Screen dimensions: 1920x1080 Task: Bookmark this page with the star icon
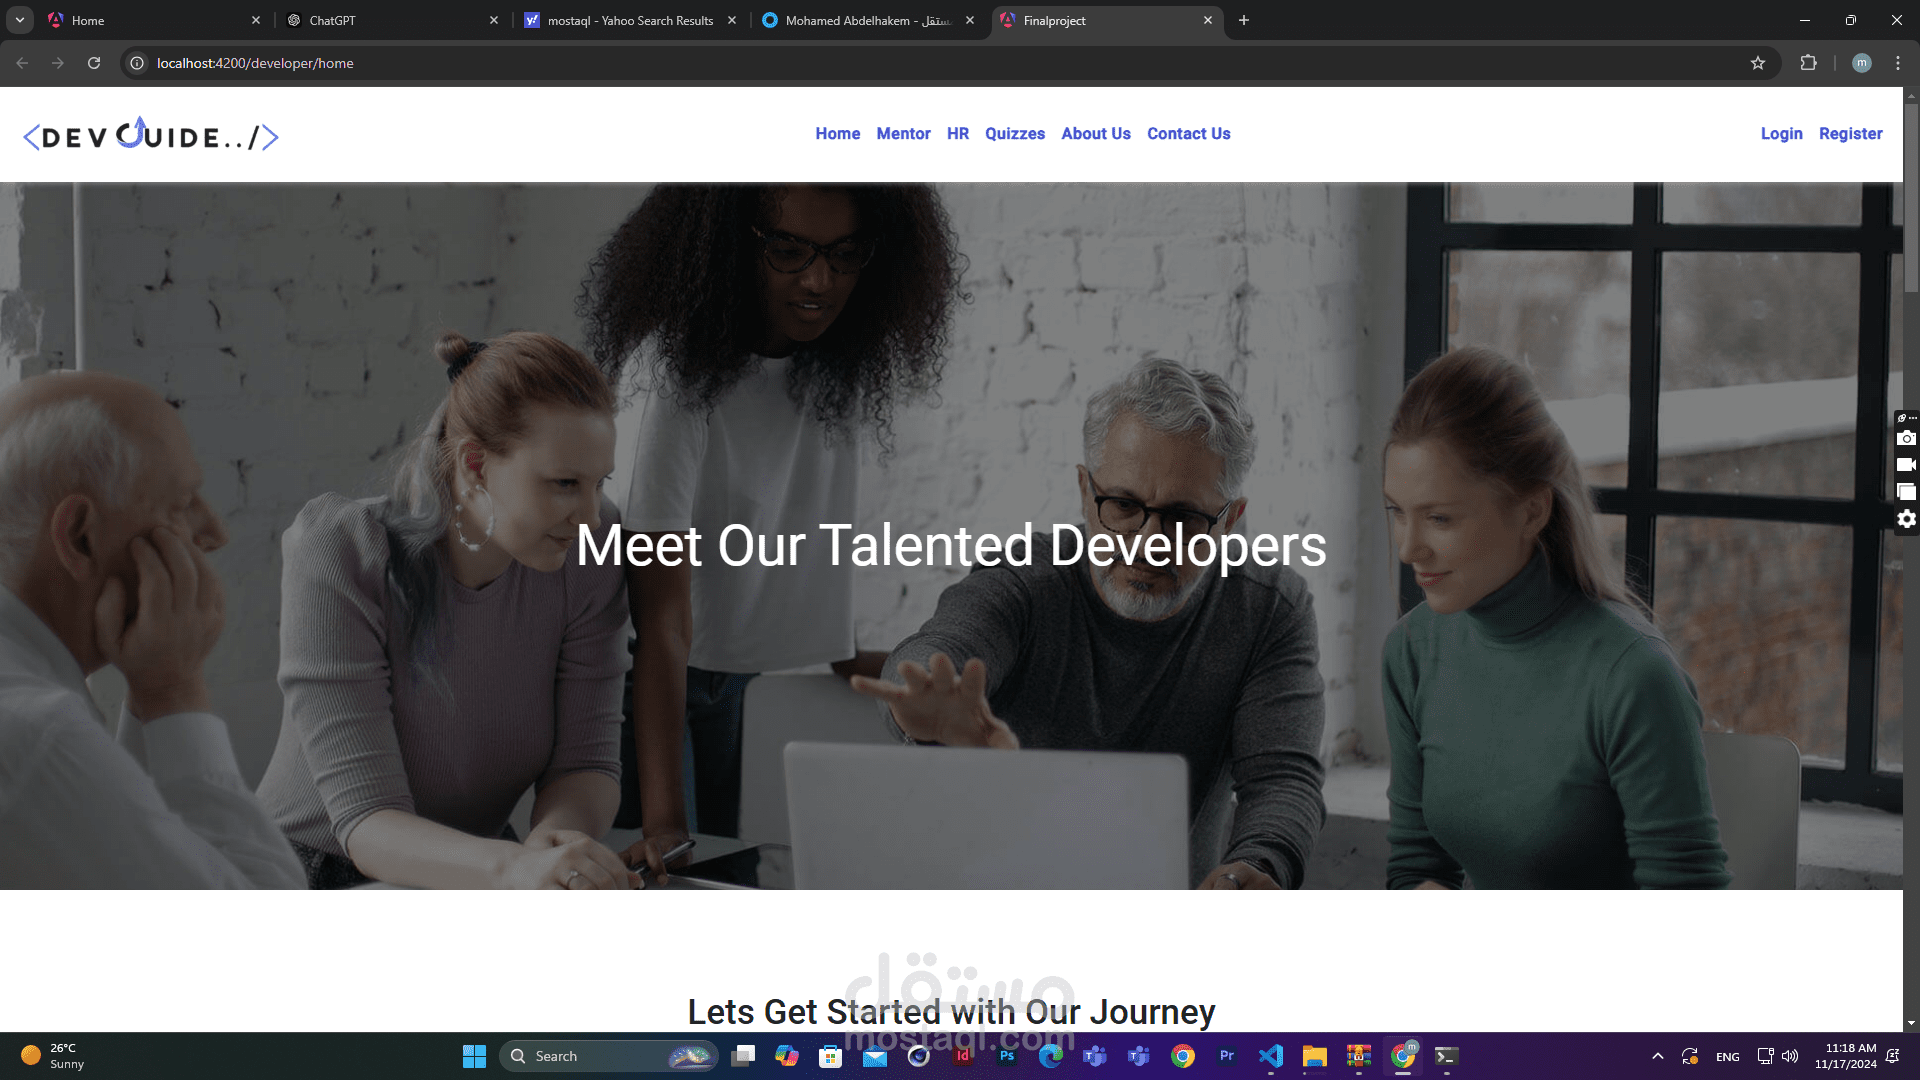(x=1758, y=63)
